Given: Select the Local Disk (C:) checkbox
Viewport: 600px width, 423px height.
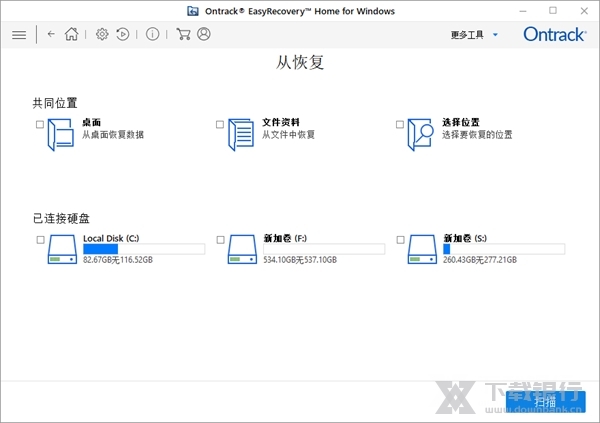Looking at the screenshot, I should pyautogui.click(x=40, y=240).
